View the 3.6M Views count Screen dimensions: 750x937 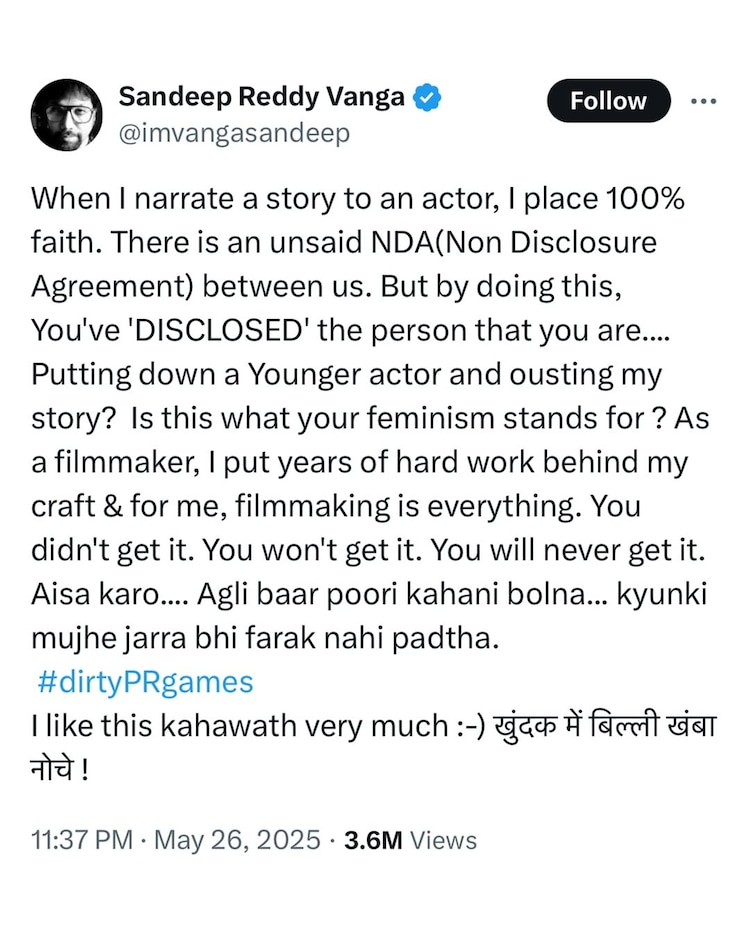pyautogui.click(x=410, y=841)
